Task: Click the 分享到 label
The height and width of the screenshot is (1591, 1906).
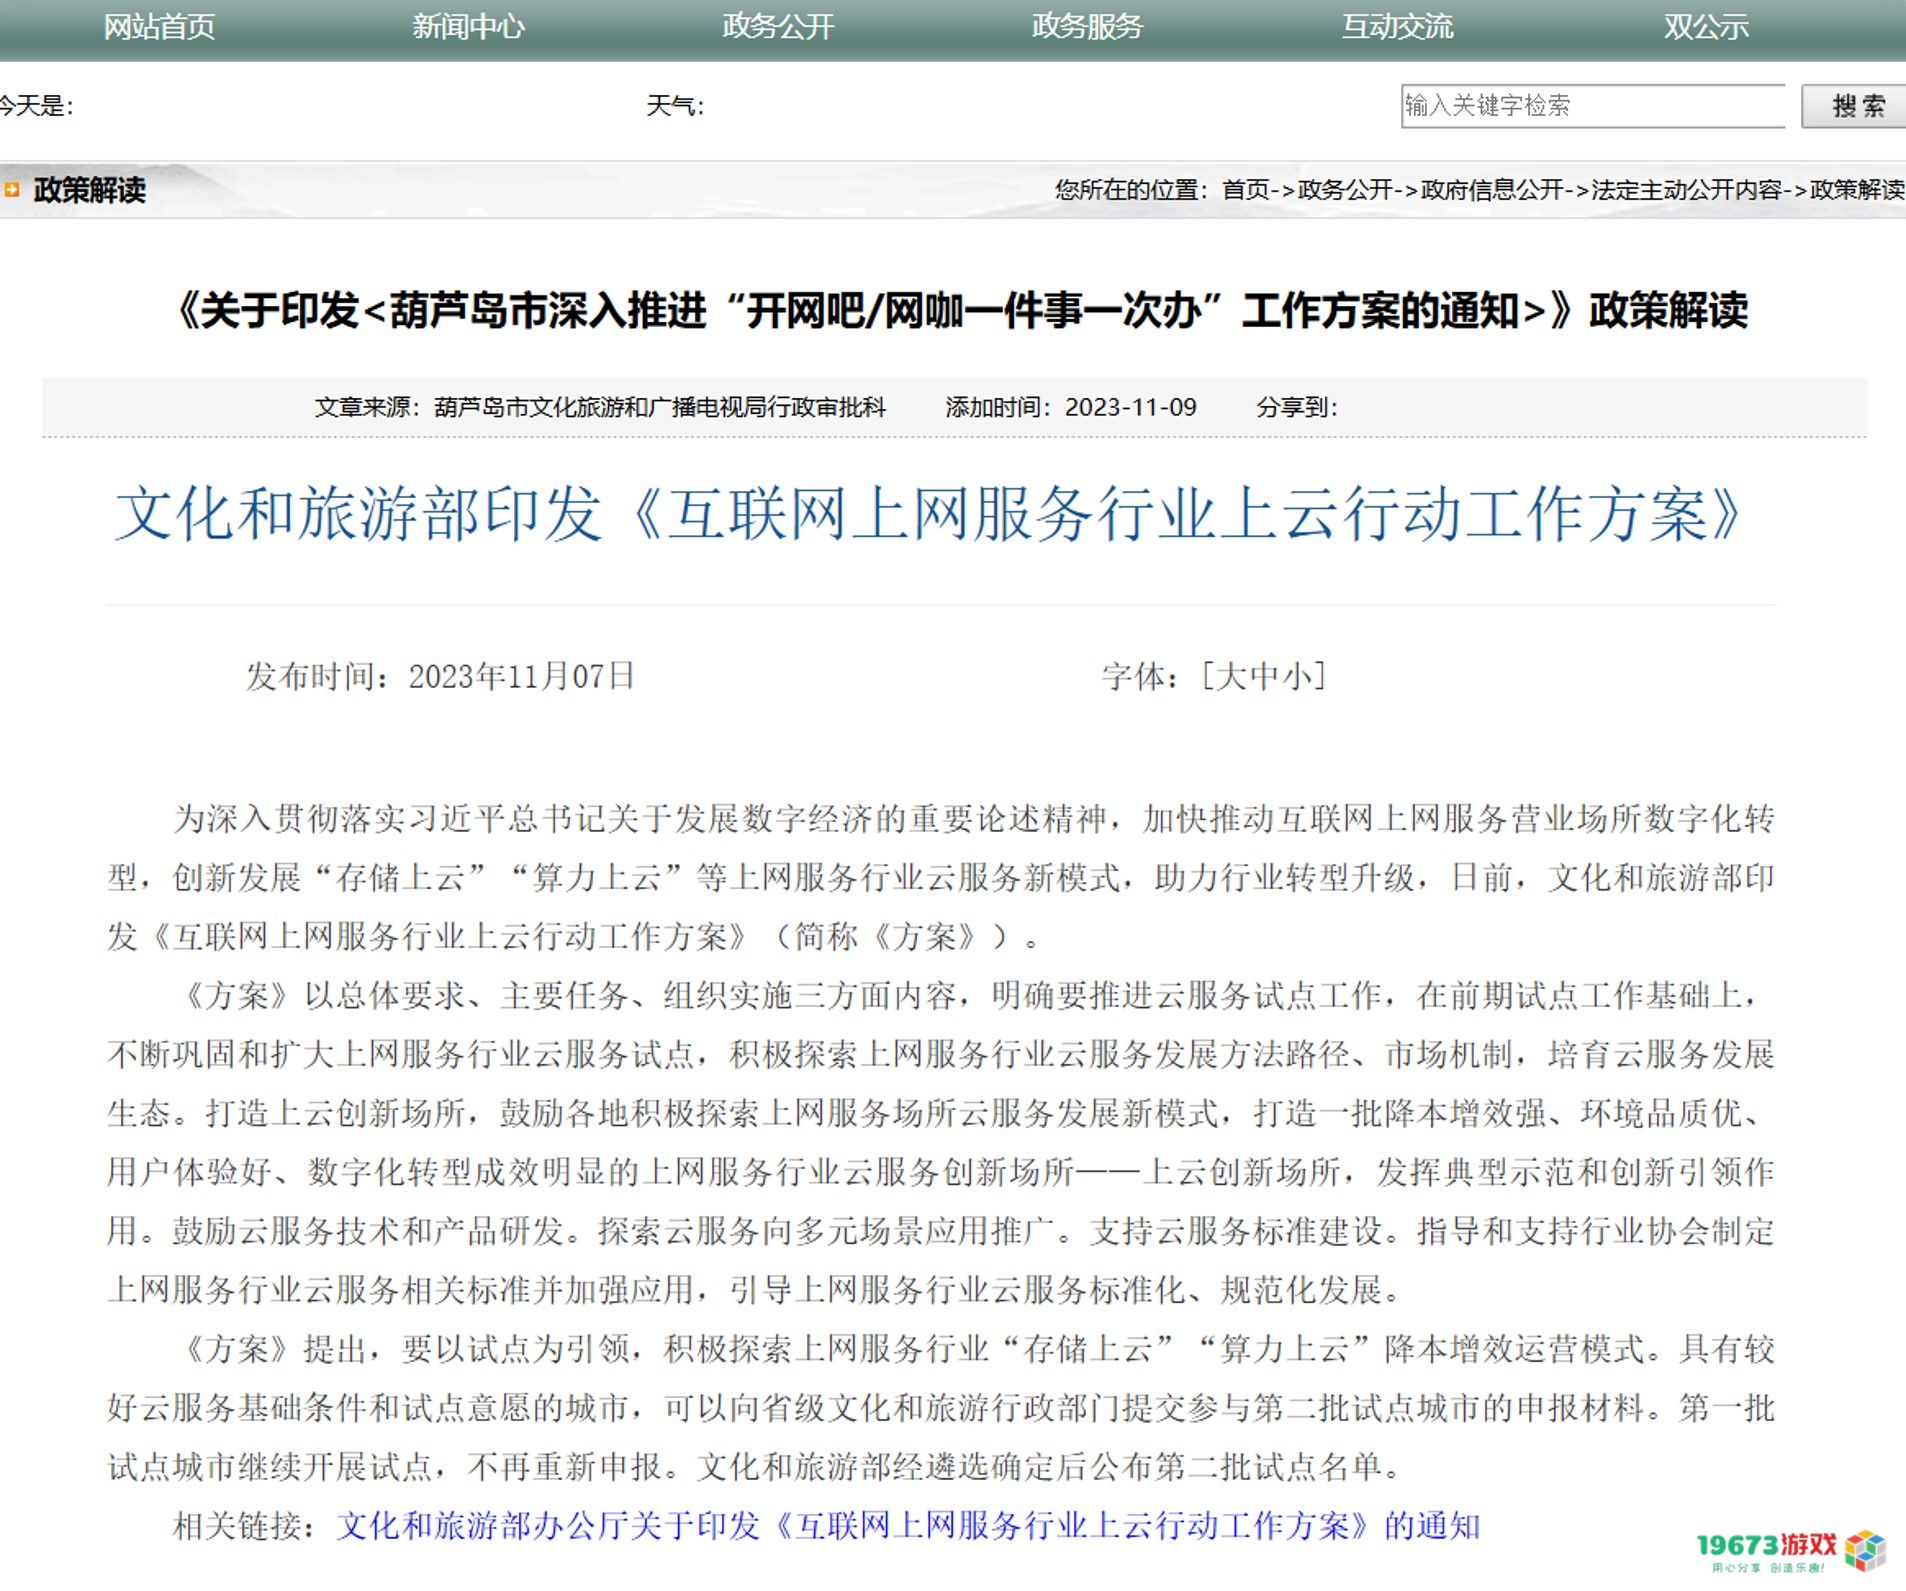Action: pos(1296,407)
